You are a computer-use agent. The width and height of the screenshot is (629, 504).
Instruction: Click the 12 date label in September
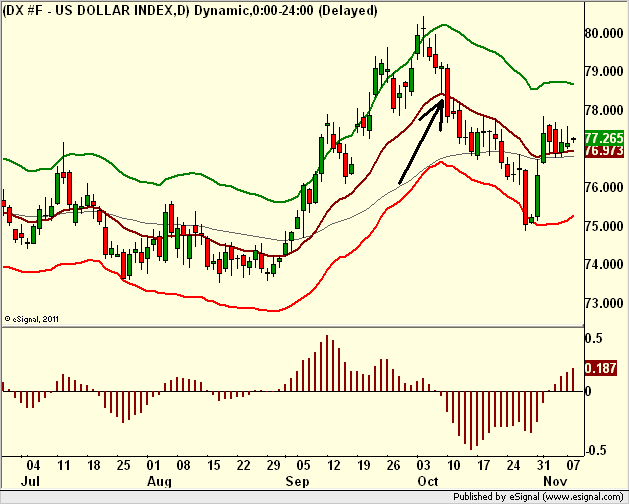pos(333,465)
